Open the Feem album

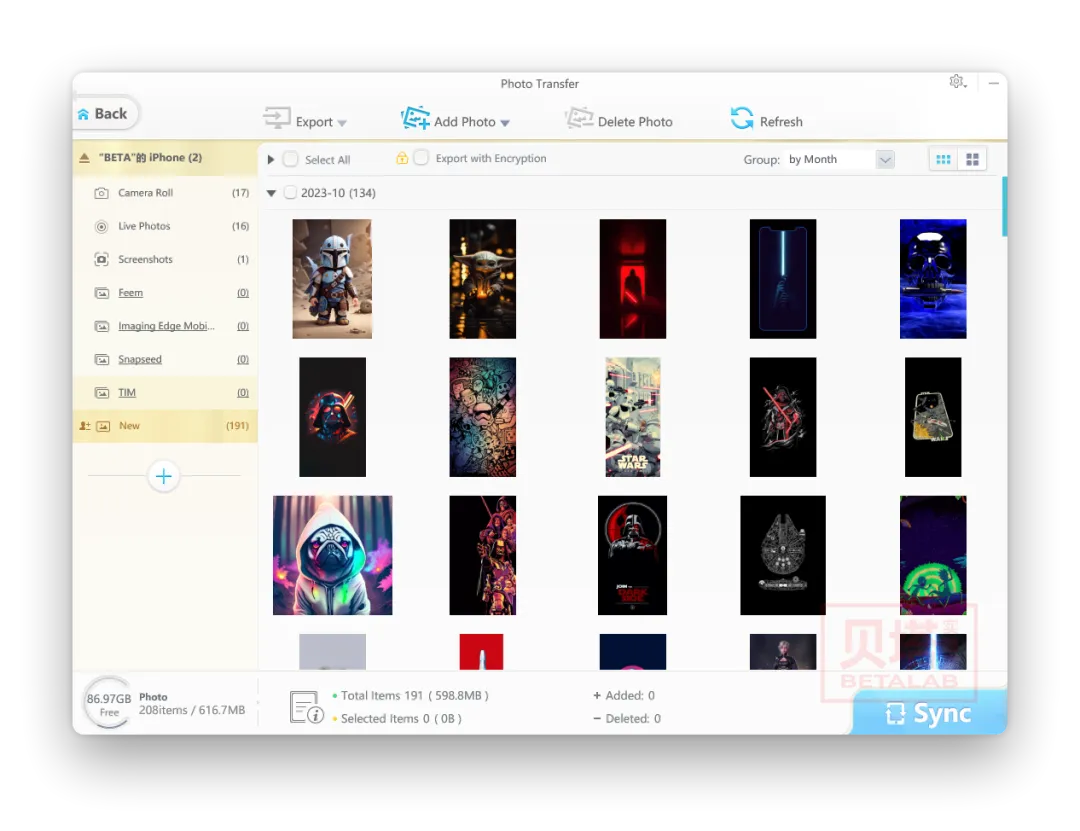coord(165,293)
